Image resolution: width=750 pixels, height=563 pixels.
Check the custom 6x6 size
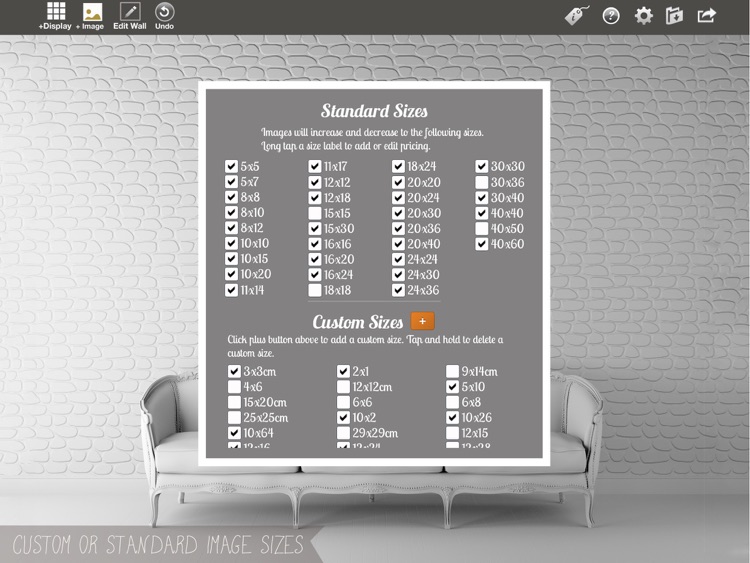pyautogui.click(x=343, y=402)
